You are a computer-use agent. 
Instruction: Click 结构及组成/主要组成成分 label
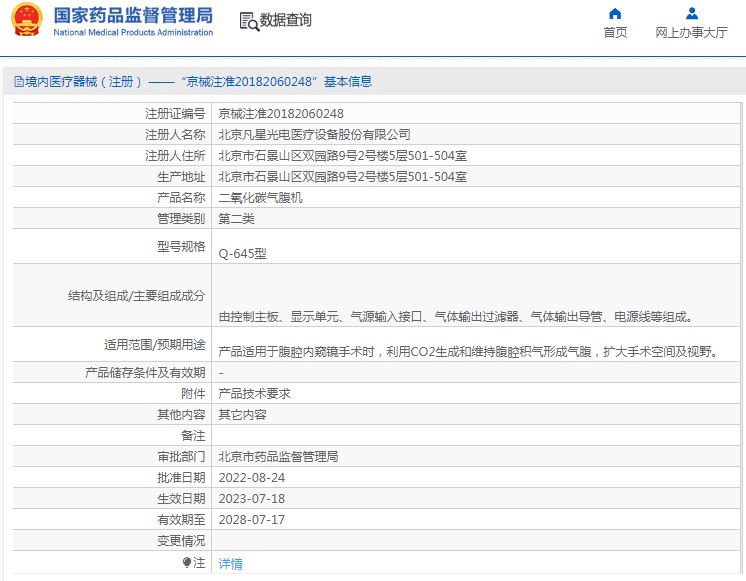[137, 295]
